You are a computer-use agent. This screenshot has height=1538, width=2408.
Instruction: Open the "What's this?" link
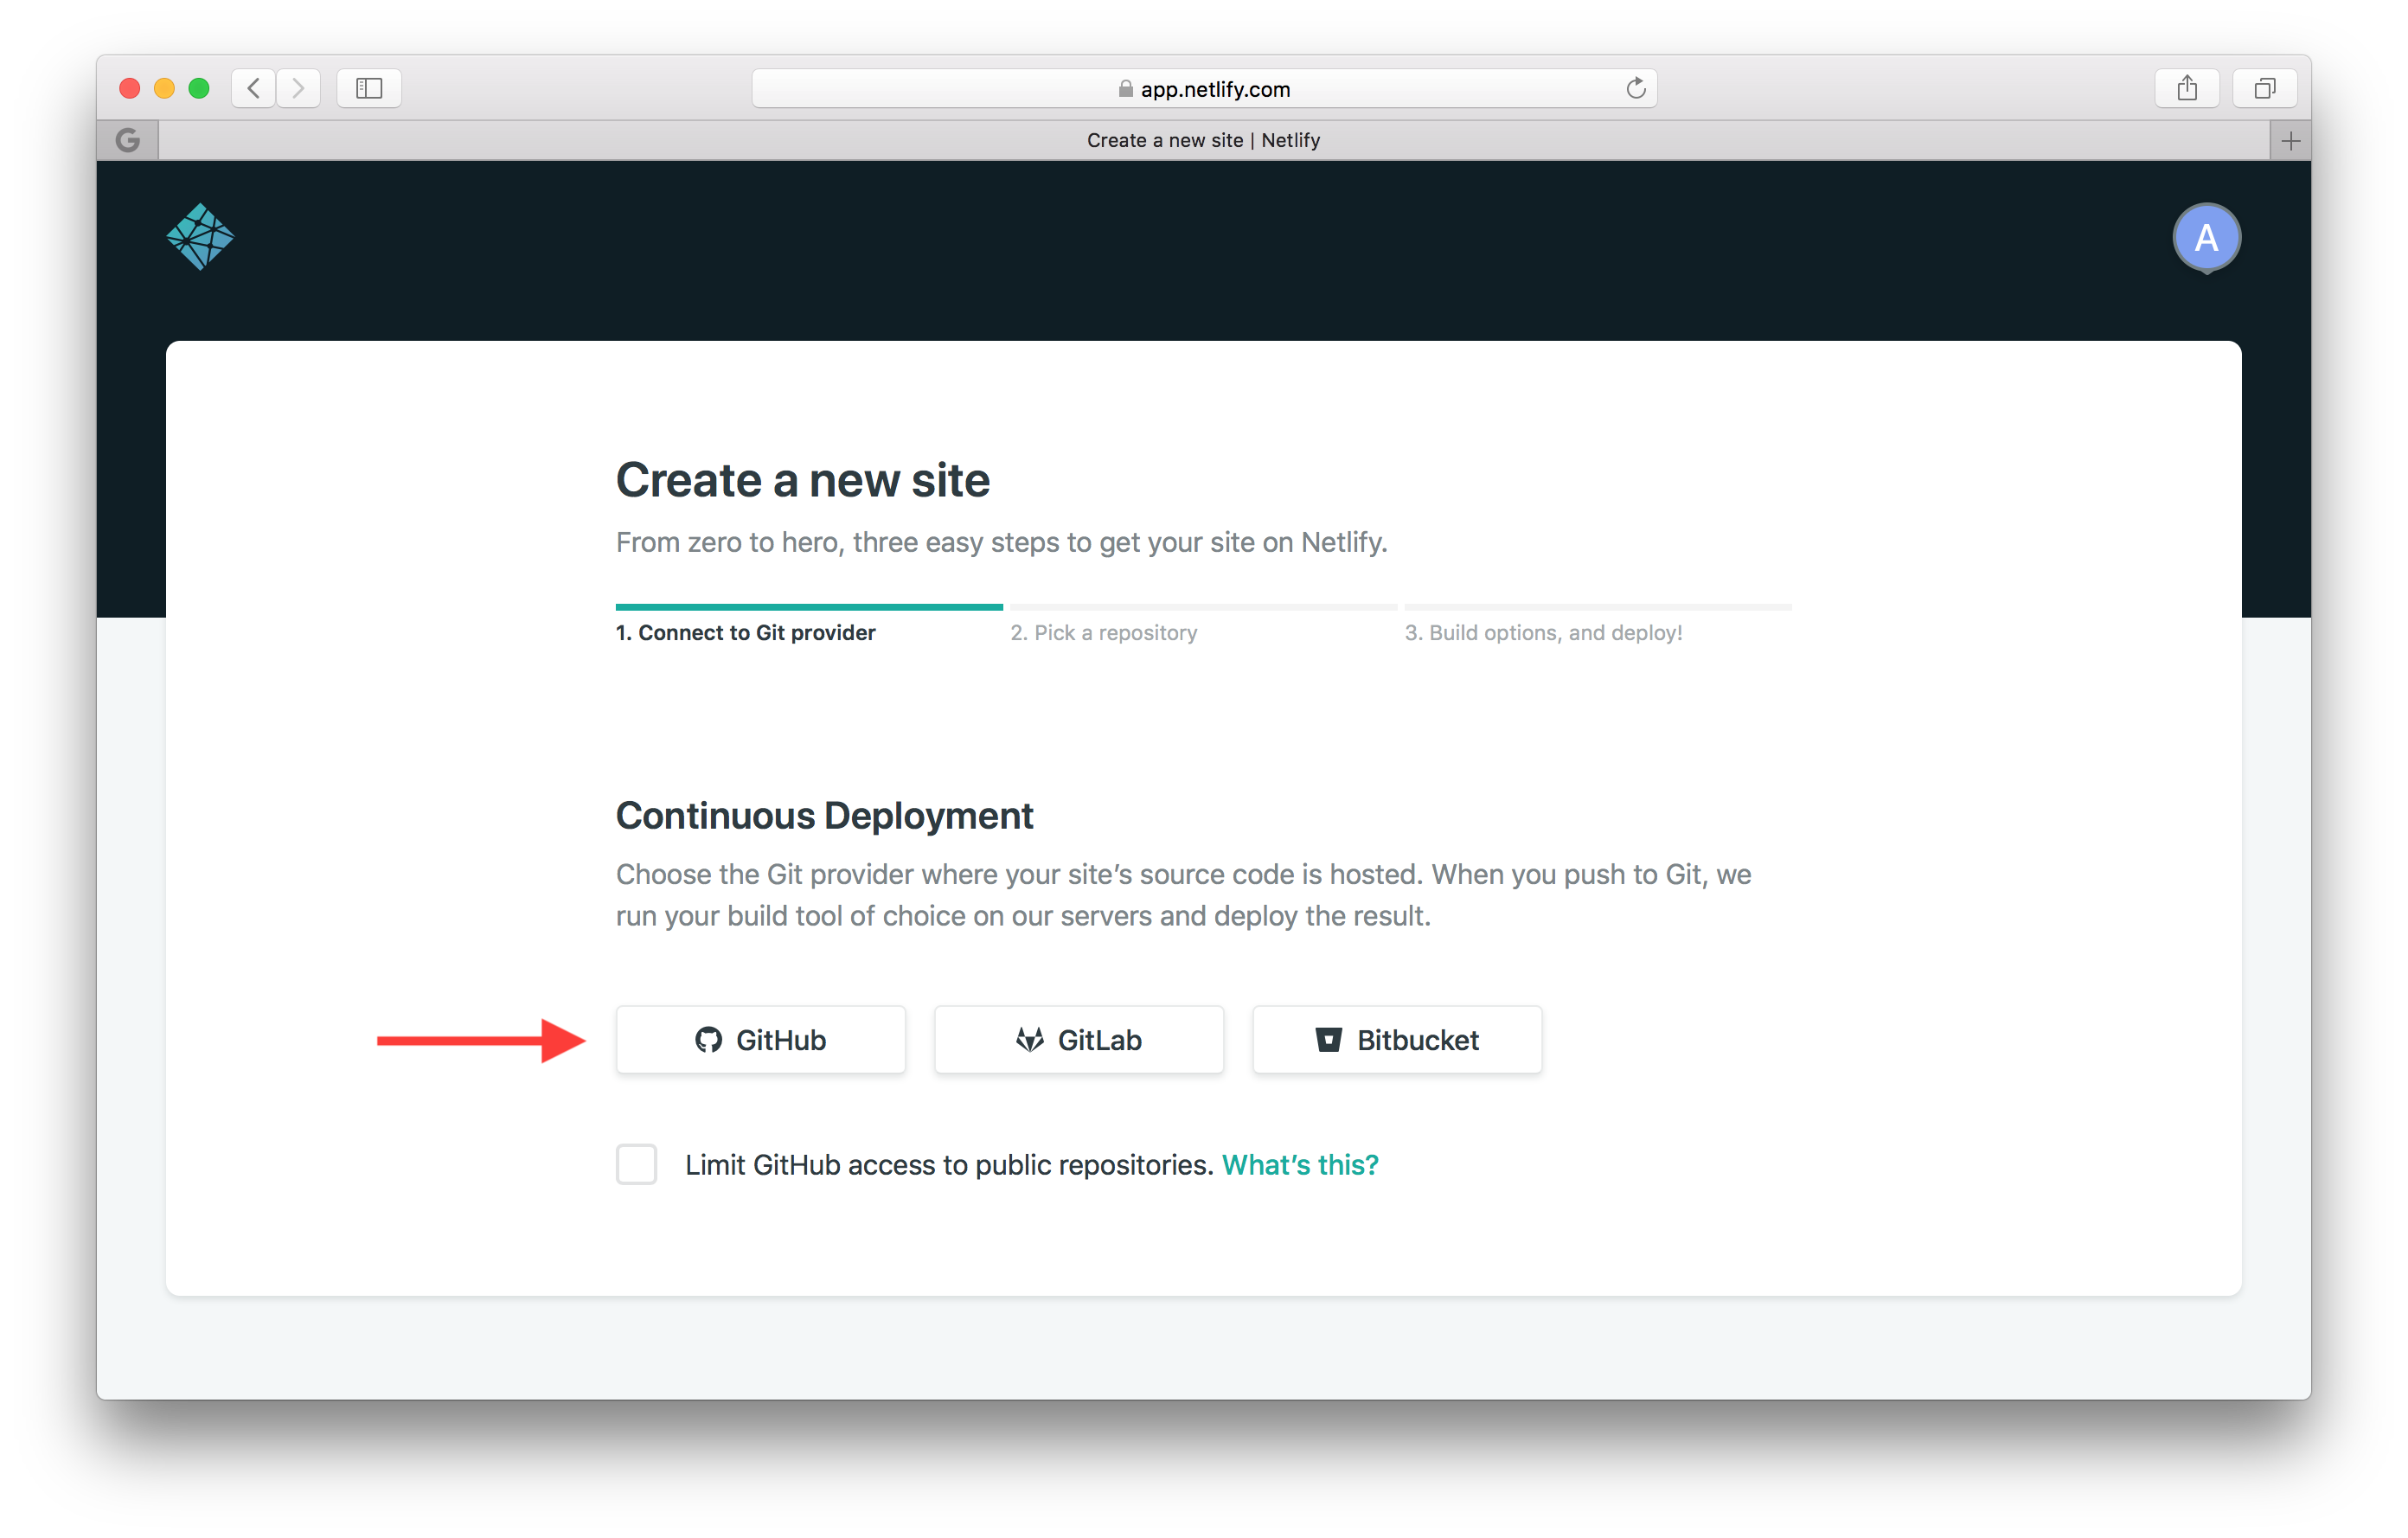pyautogui.click(x=1299, y=1165)
